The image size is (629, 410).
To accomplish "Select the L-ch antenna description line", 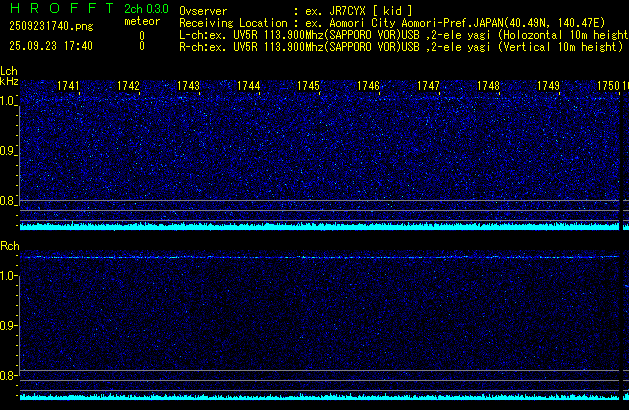I will point(400,34).
